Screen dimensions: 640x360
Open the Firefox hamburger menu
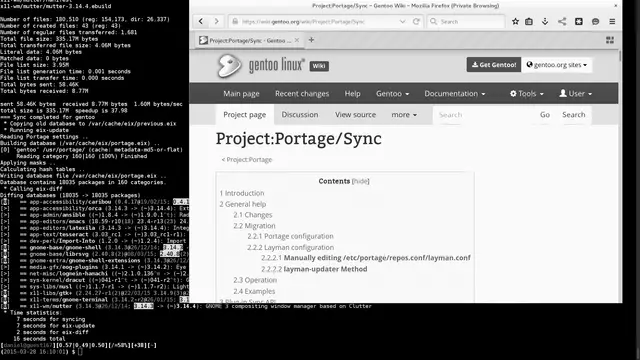click(612, 22)
